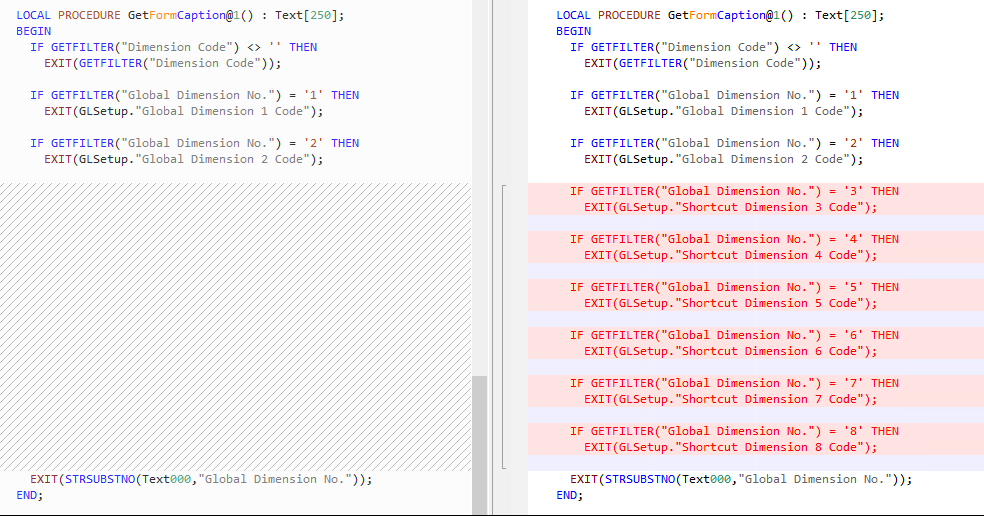This screenshot has height=516, width=984.
Task: Click line EXIT(GLSetup."Shortcut Dimension 5 Code")
Action: 730,303
